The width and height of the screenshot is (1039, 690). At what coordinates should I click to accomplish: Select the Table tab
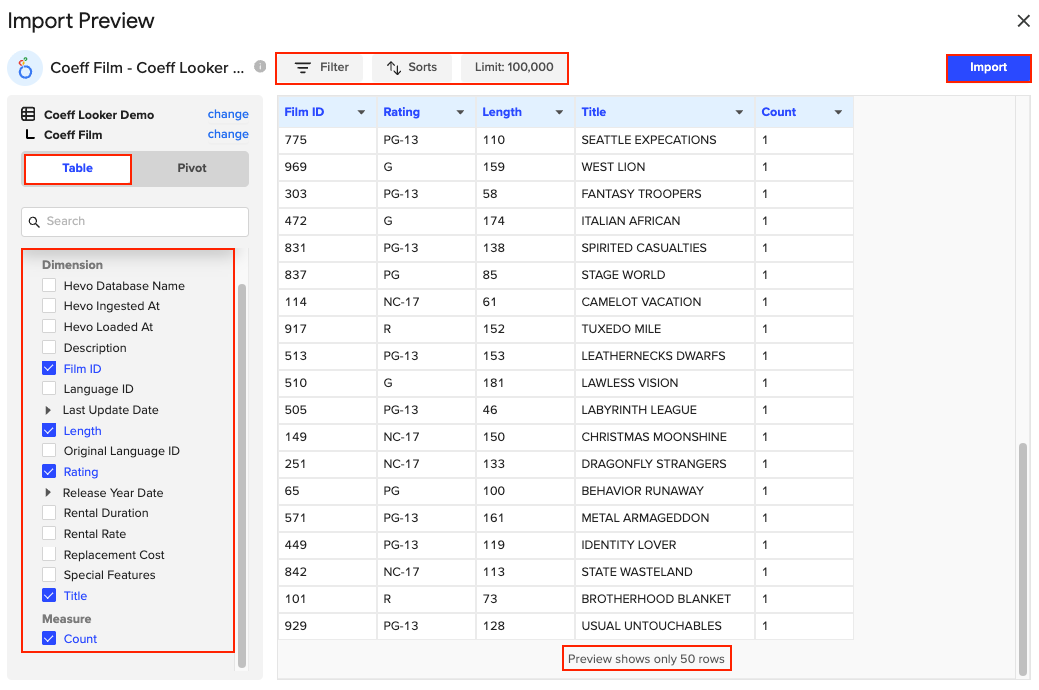78,168
